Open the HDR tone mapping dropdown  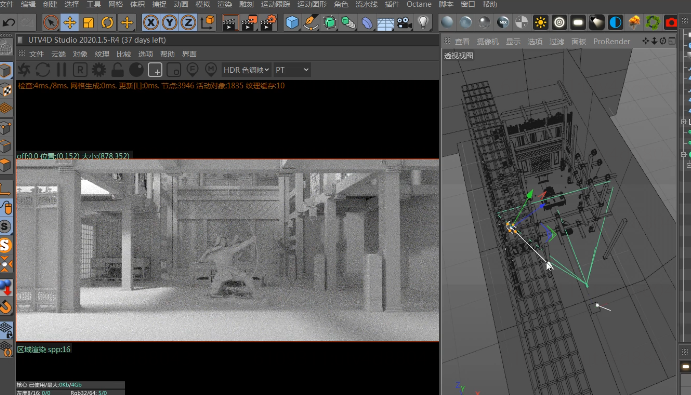click(246, 70)
